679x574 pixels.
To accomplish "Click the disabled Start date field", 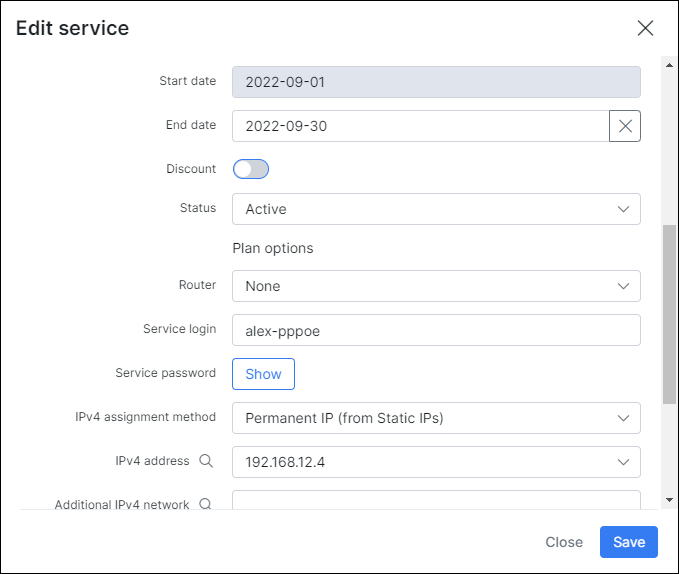I will tap(436, 82).
